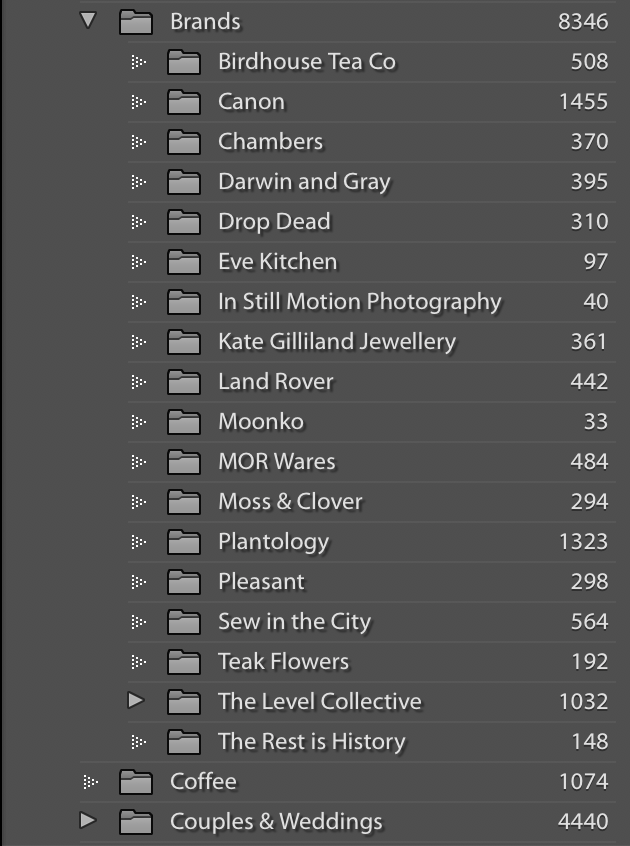The height and width of the screenshot is (846, 630).
Task: Click the Moonko folder icon
Action: (184, 422)
